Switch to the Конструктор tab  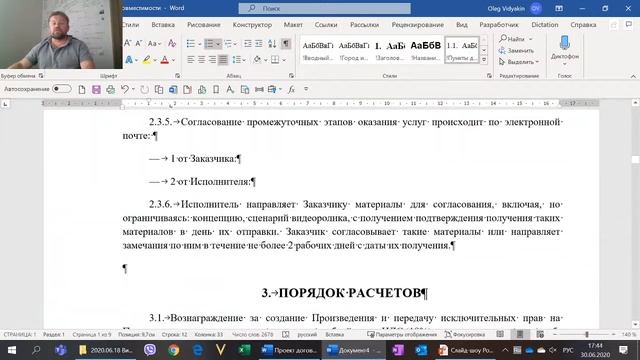click(252, 25)
